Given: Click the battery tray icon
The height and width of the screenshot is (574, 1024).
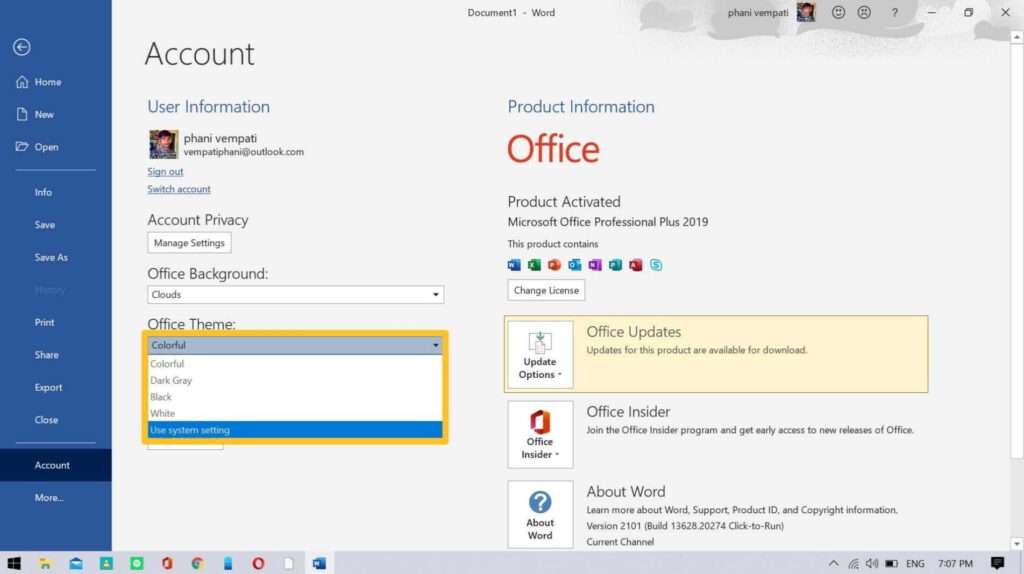Looking at the screenshot, I should coord(891,564).
